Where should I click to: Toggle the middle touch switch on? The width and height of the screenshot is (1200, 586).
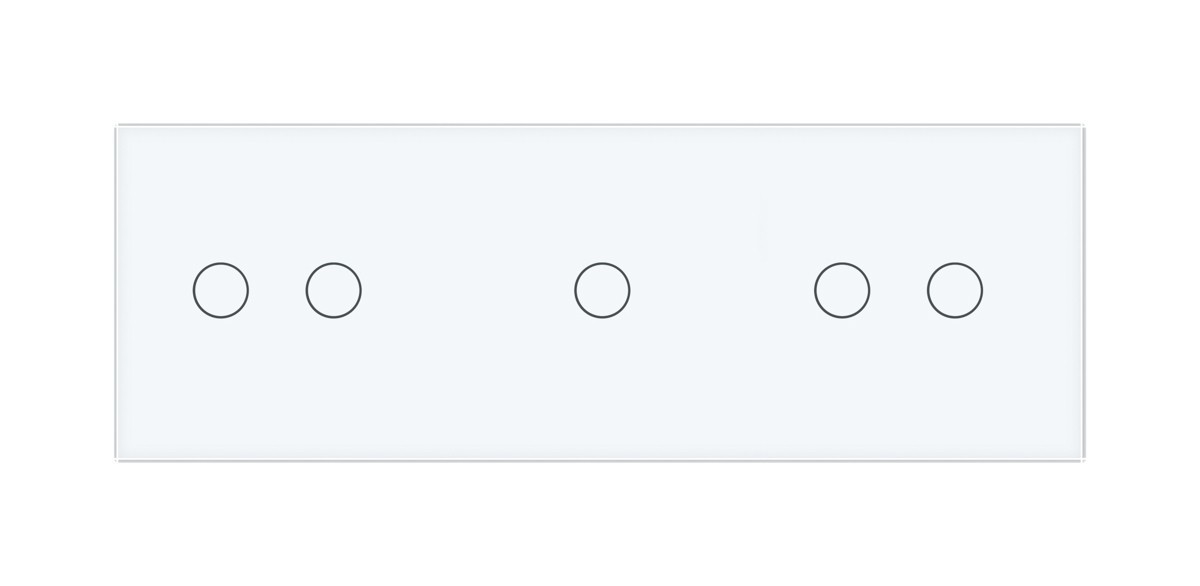click(602, 291)
